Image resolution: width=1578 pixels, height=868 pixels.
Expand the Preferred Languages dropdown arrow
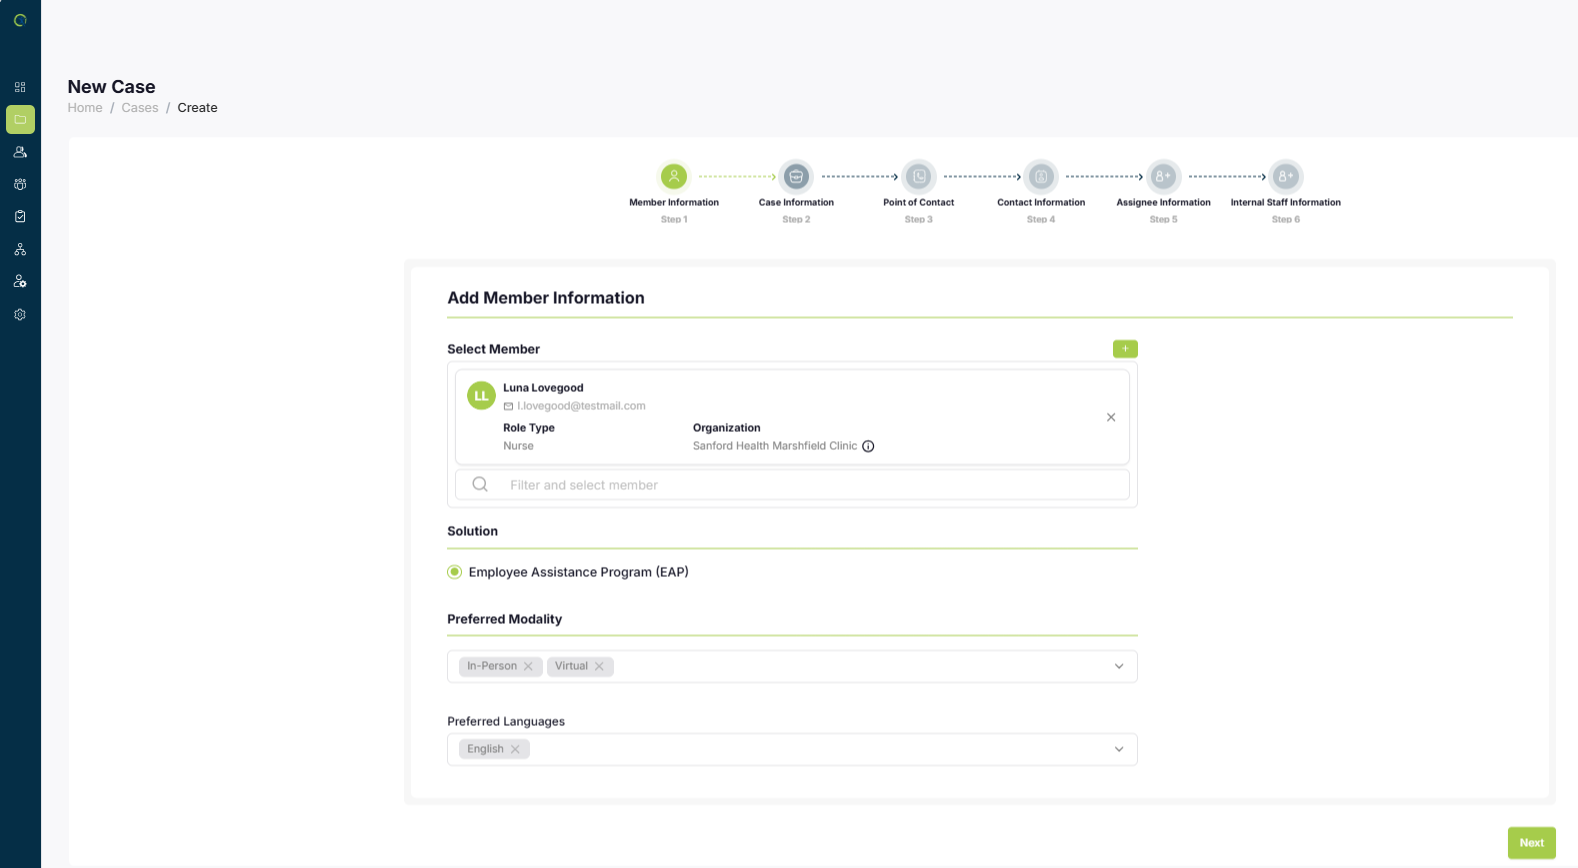pyautogui.click(x=1119, y=749)
